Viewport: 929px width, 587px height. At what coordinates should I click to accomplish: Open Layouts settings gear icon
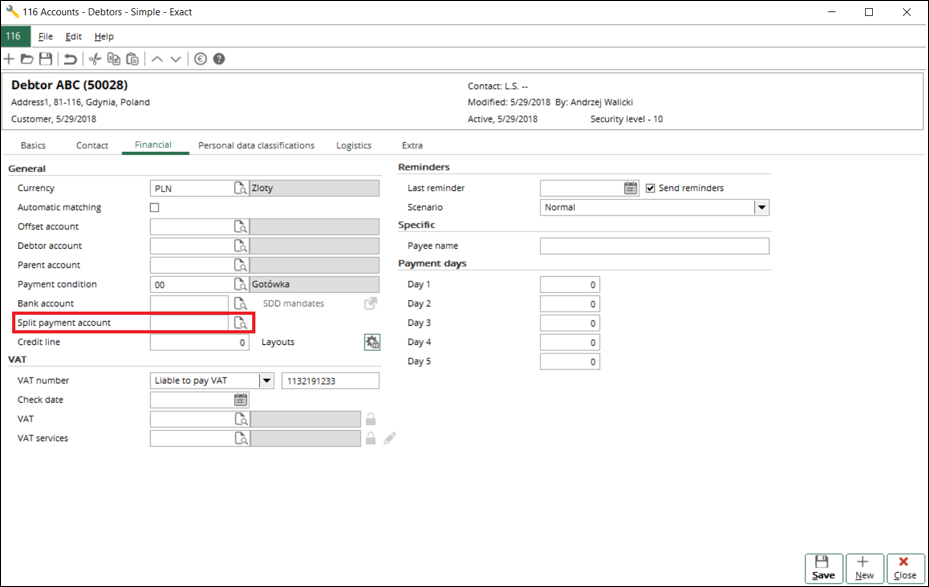click(372, 342)
